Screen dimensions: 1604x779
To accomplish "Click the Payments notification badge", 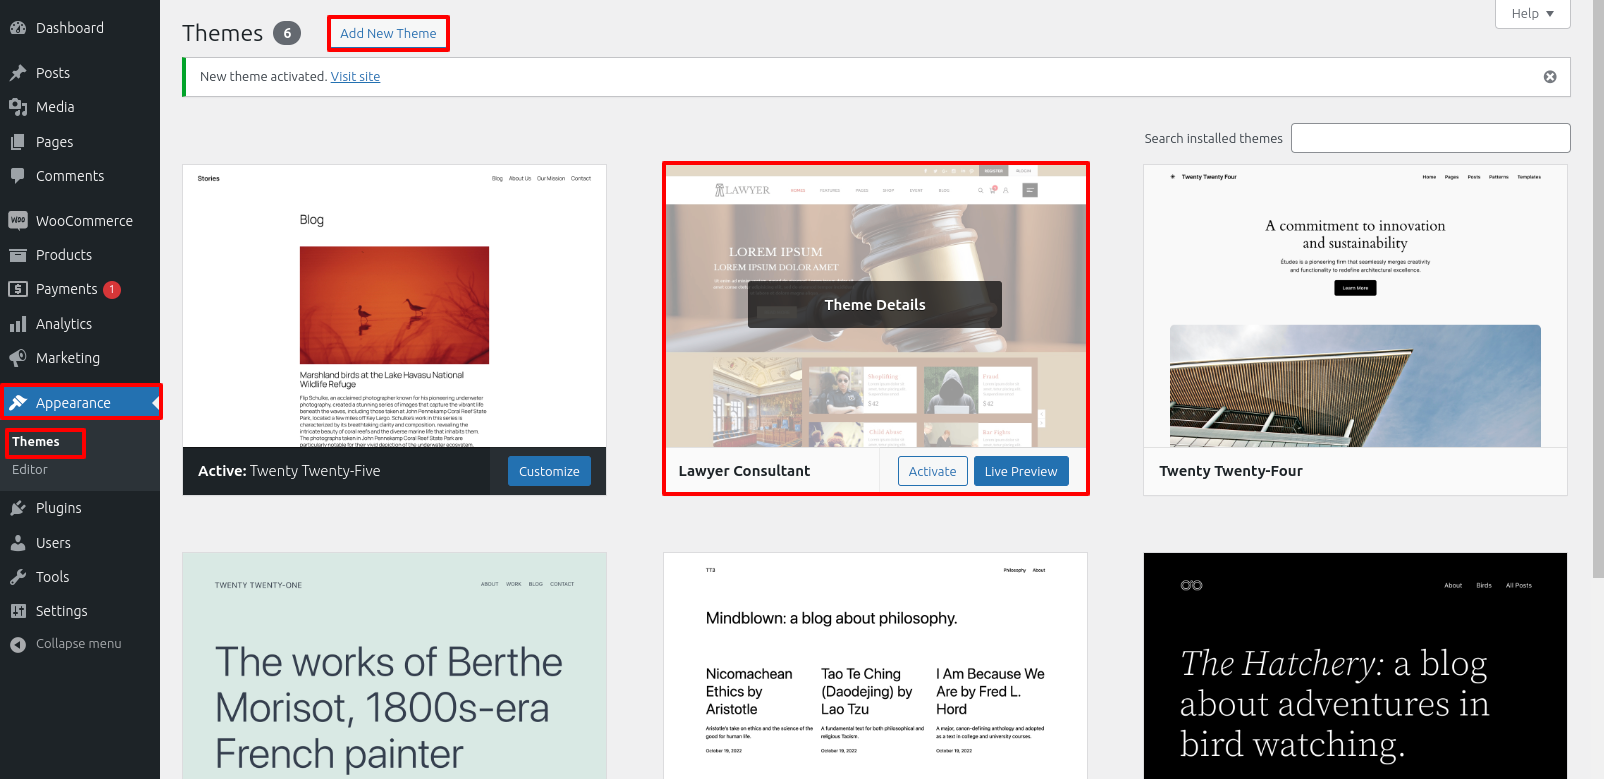I will (x=112, y=289).
